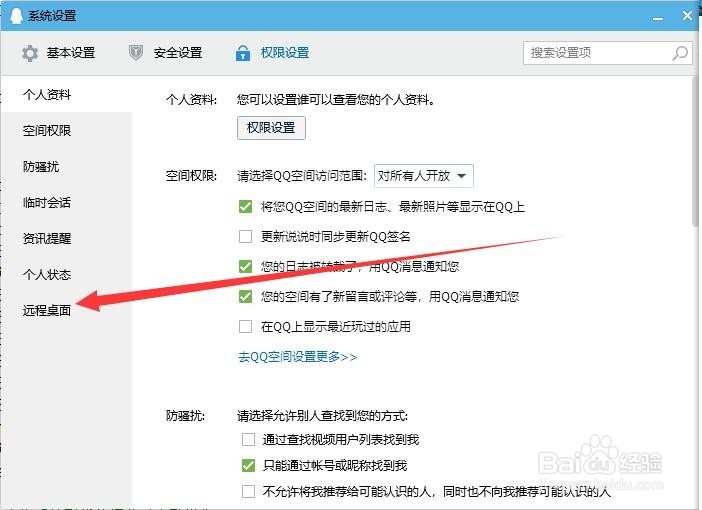Switch to the 权限设置 tab

pyautogui.click(x=272, y=53)
